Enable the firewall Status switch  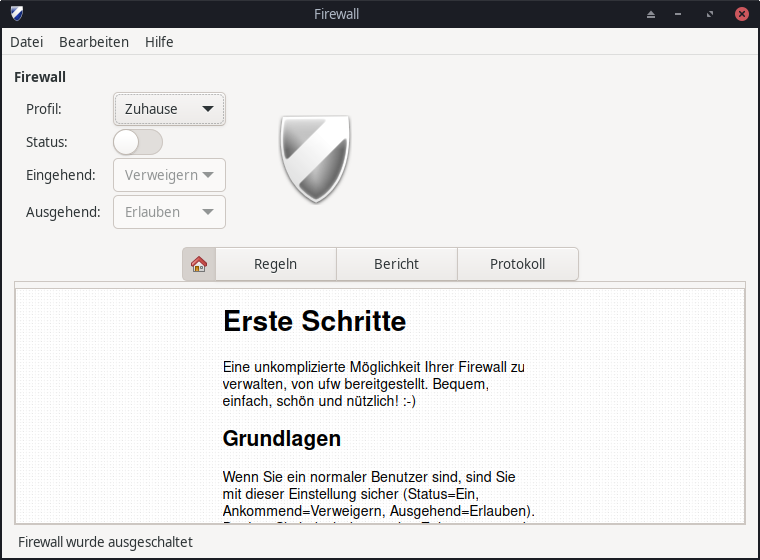tap(138, 142)
